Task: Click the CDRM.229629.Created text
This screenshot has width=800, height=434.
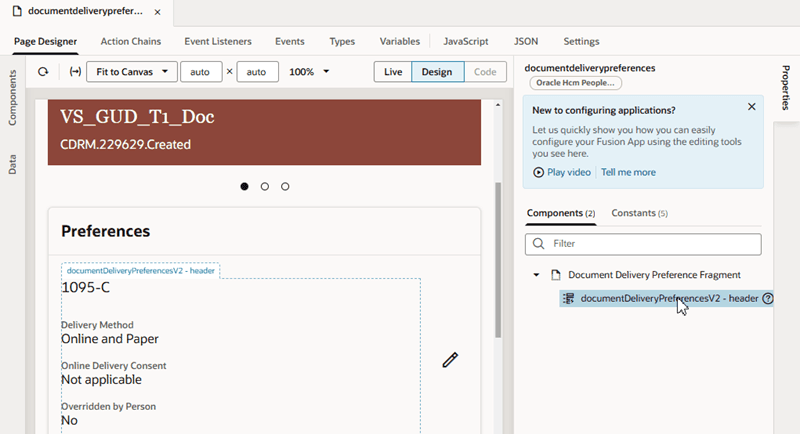Action: [126, 144]
